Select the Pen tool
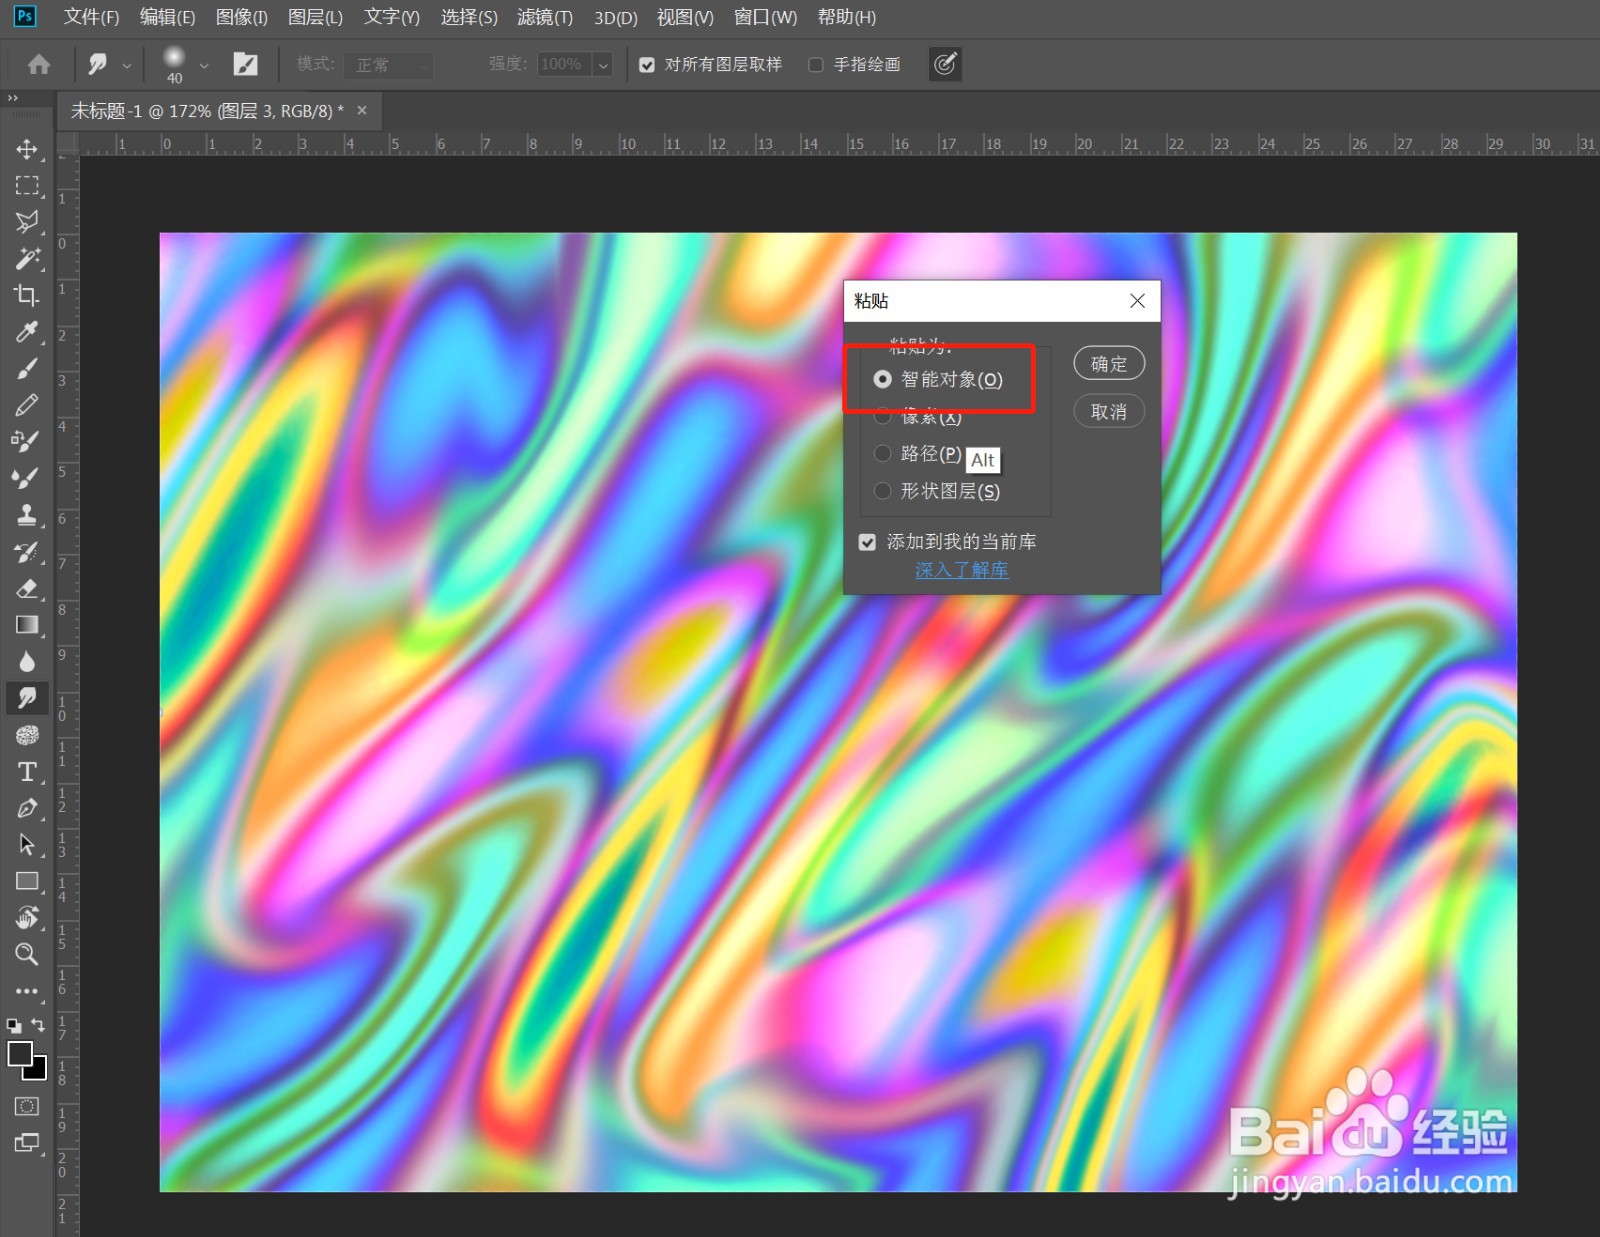 (x=27, y=808)
